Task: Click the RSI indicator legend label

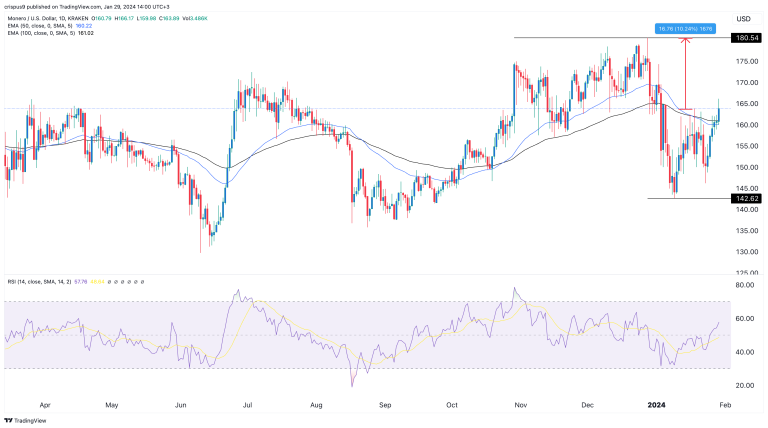Action: coord(39,282)
